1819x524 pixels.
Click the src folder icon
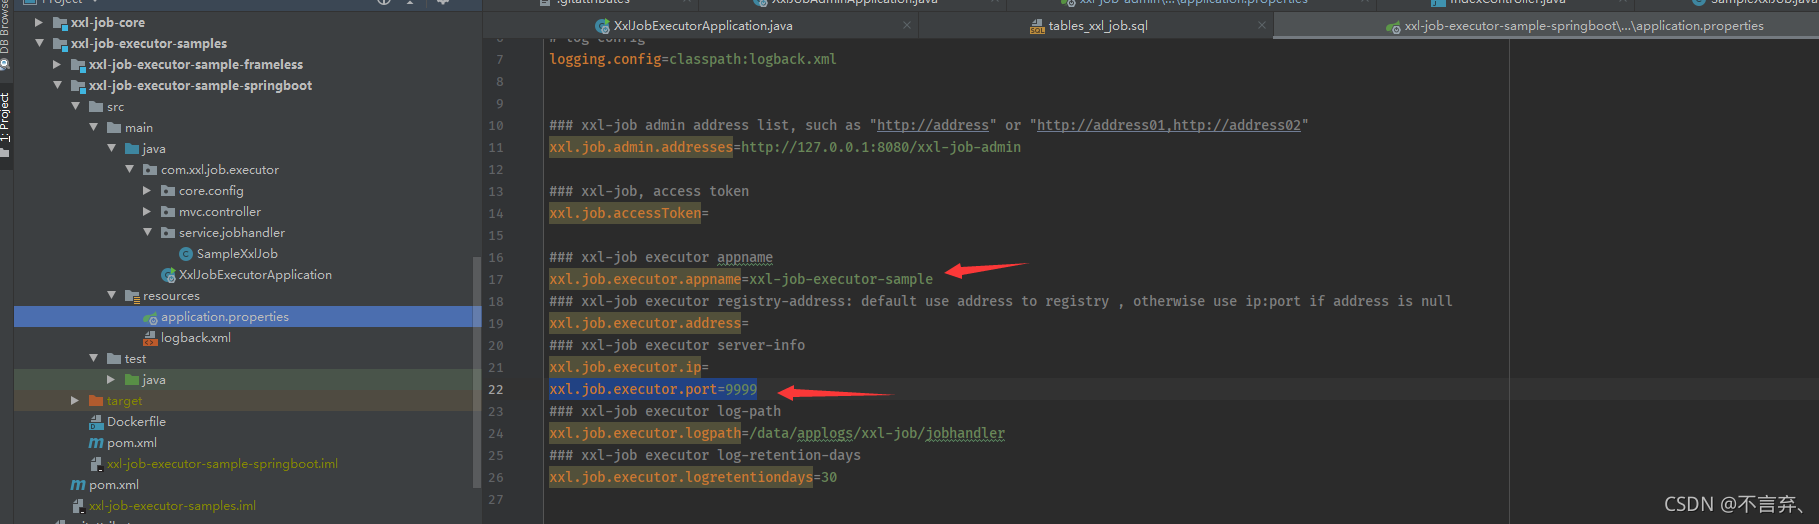pyautogui.click(x=96, y=106)
